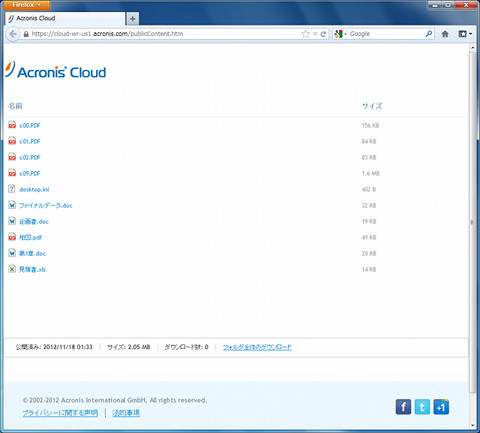
Task: Open the c09.PDF file link
Action: [x=30, y=174]
